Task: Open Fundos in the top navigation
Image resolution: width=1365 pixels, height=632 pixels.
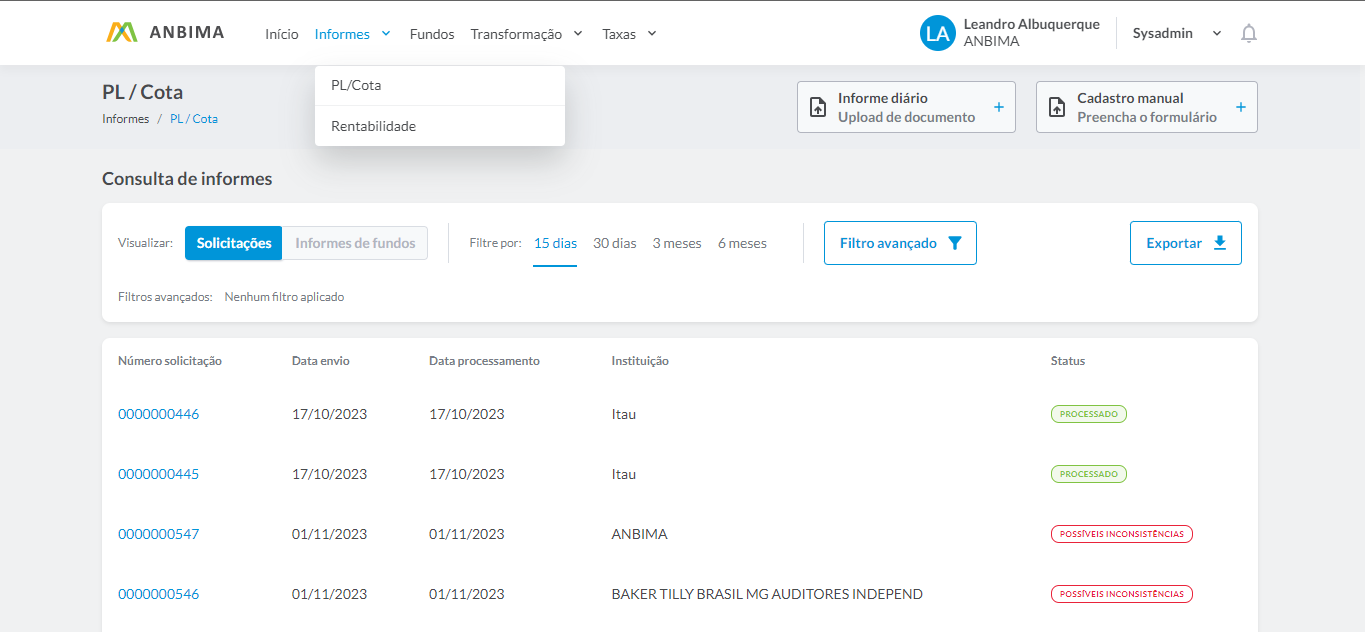Action: [x=432, y=34]
